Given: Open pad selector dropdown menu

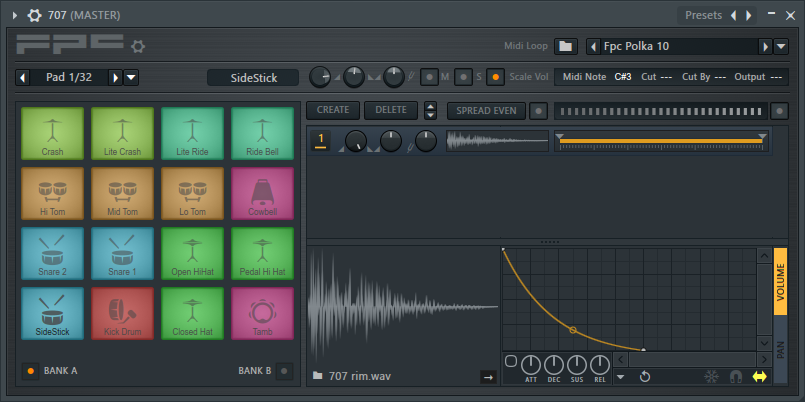Looking at the screenshot, I should 131,78.
